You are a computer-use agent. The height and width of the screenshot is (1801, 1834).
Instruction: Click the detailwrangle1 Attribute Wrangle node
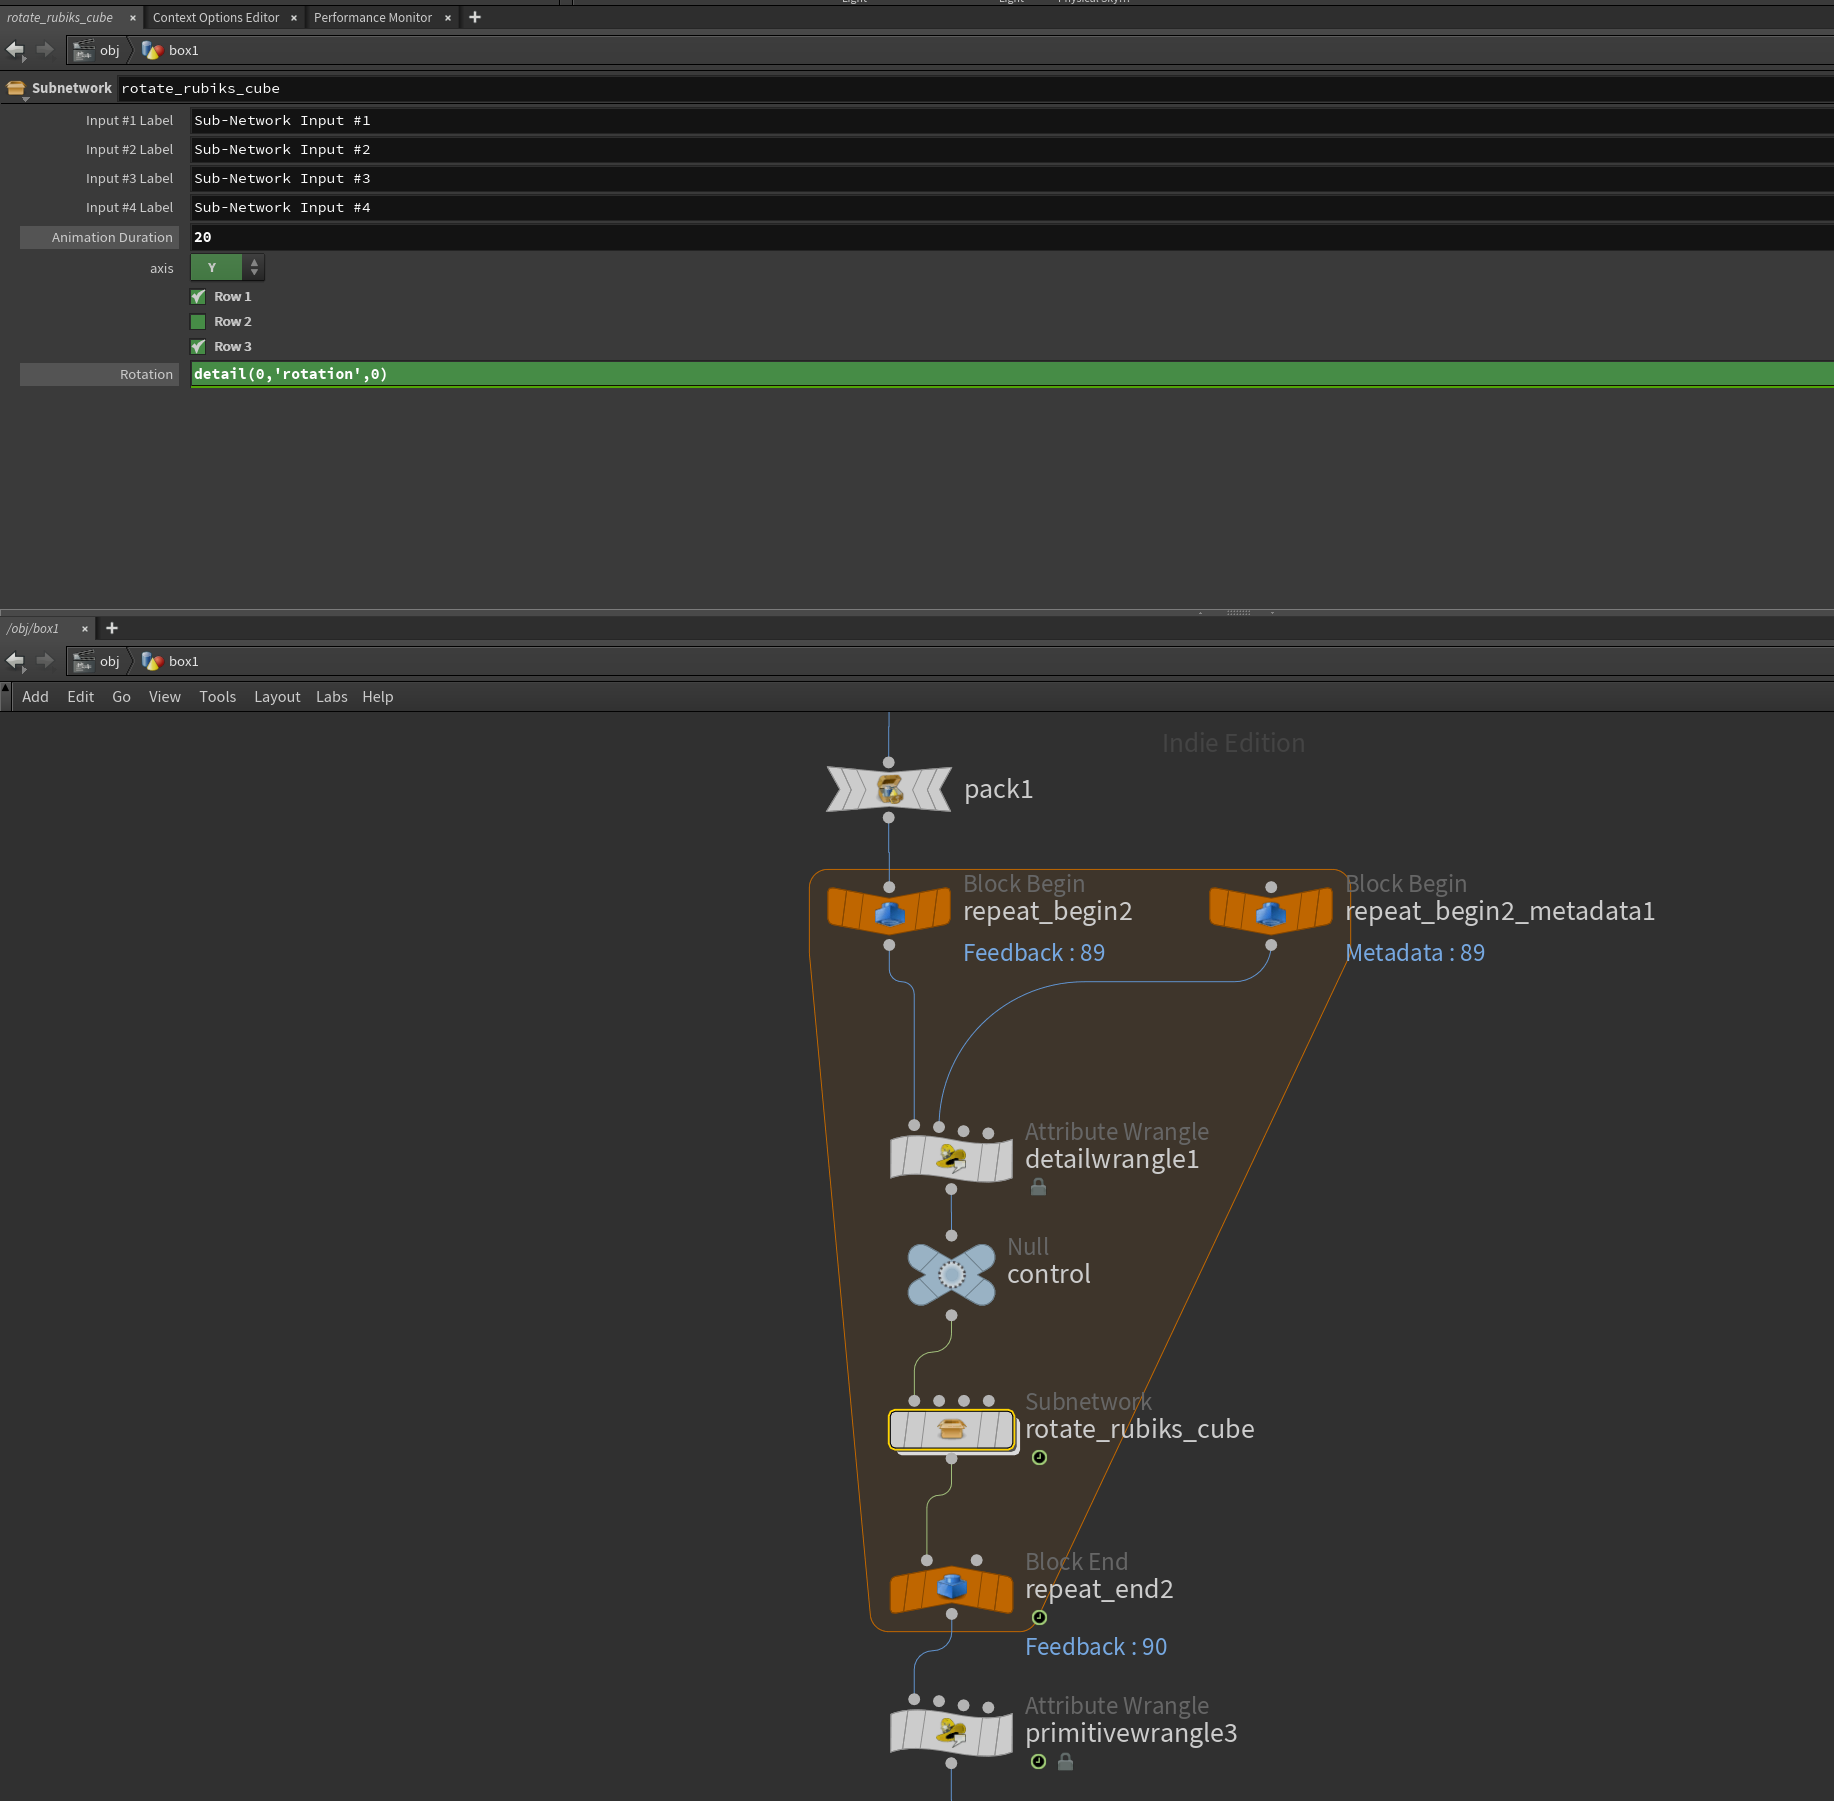[x=951, y=1159]
